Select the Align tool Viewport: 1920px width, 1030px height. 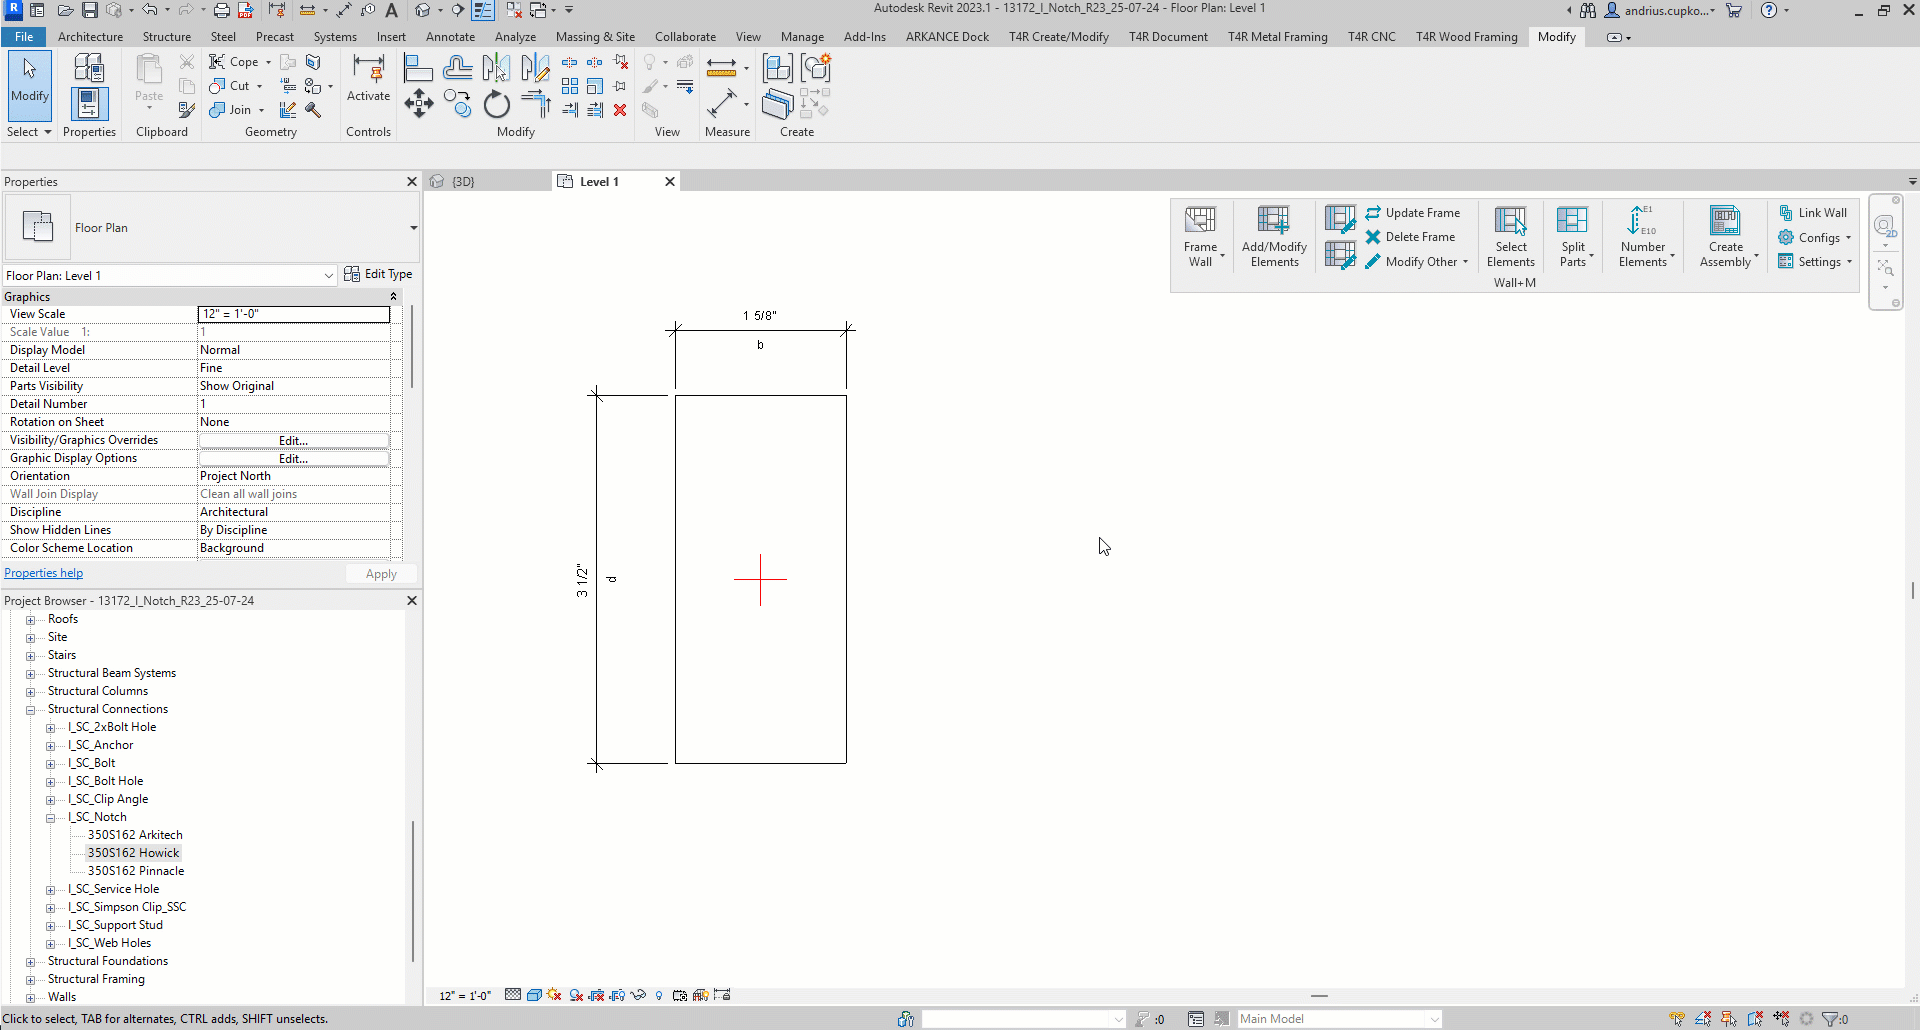point(418,69)
